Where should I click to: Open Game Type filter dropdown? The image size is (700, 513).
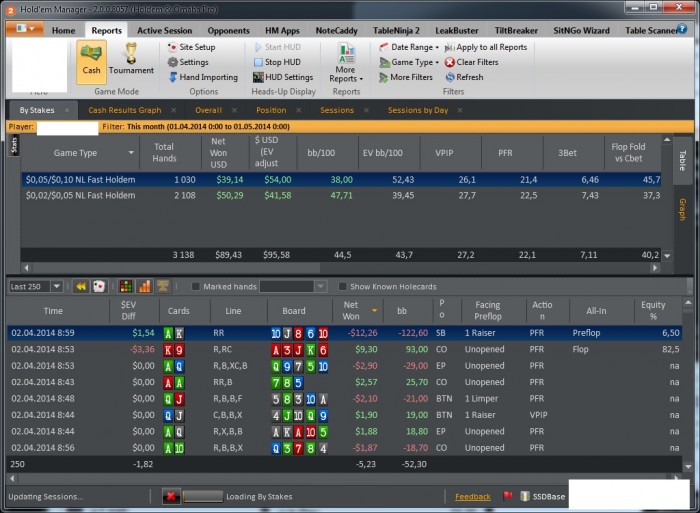(409, 62)
